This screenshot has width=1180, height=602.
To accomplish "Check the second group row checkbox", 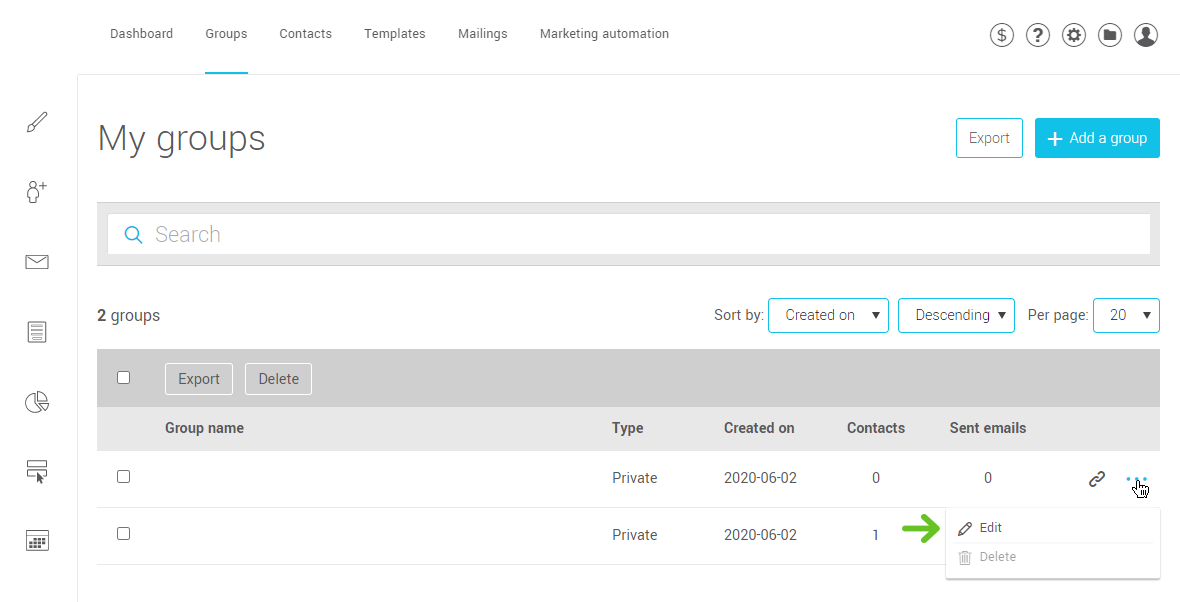I will coord(124,534).
